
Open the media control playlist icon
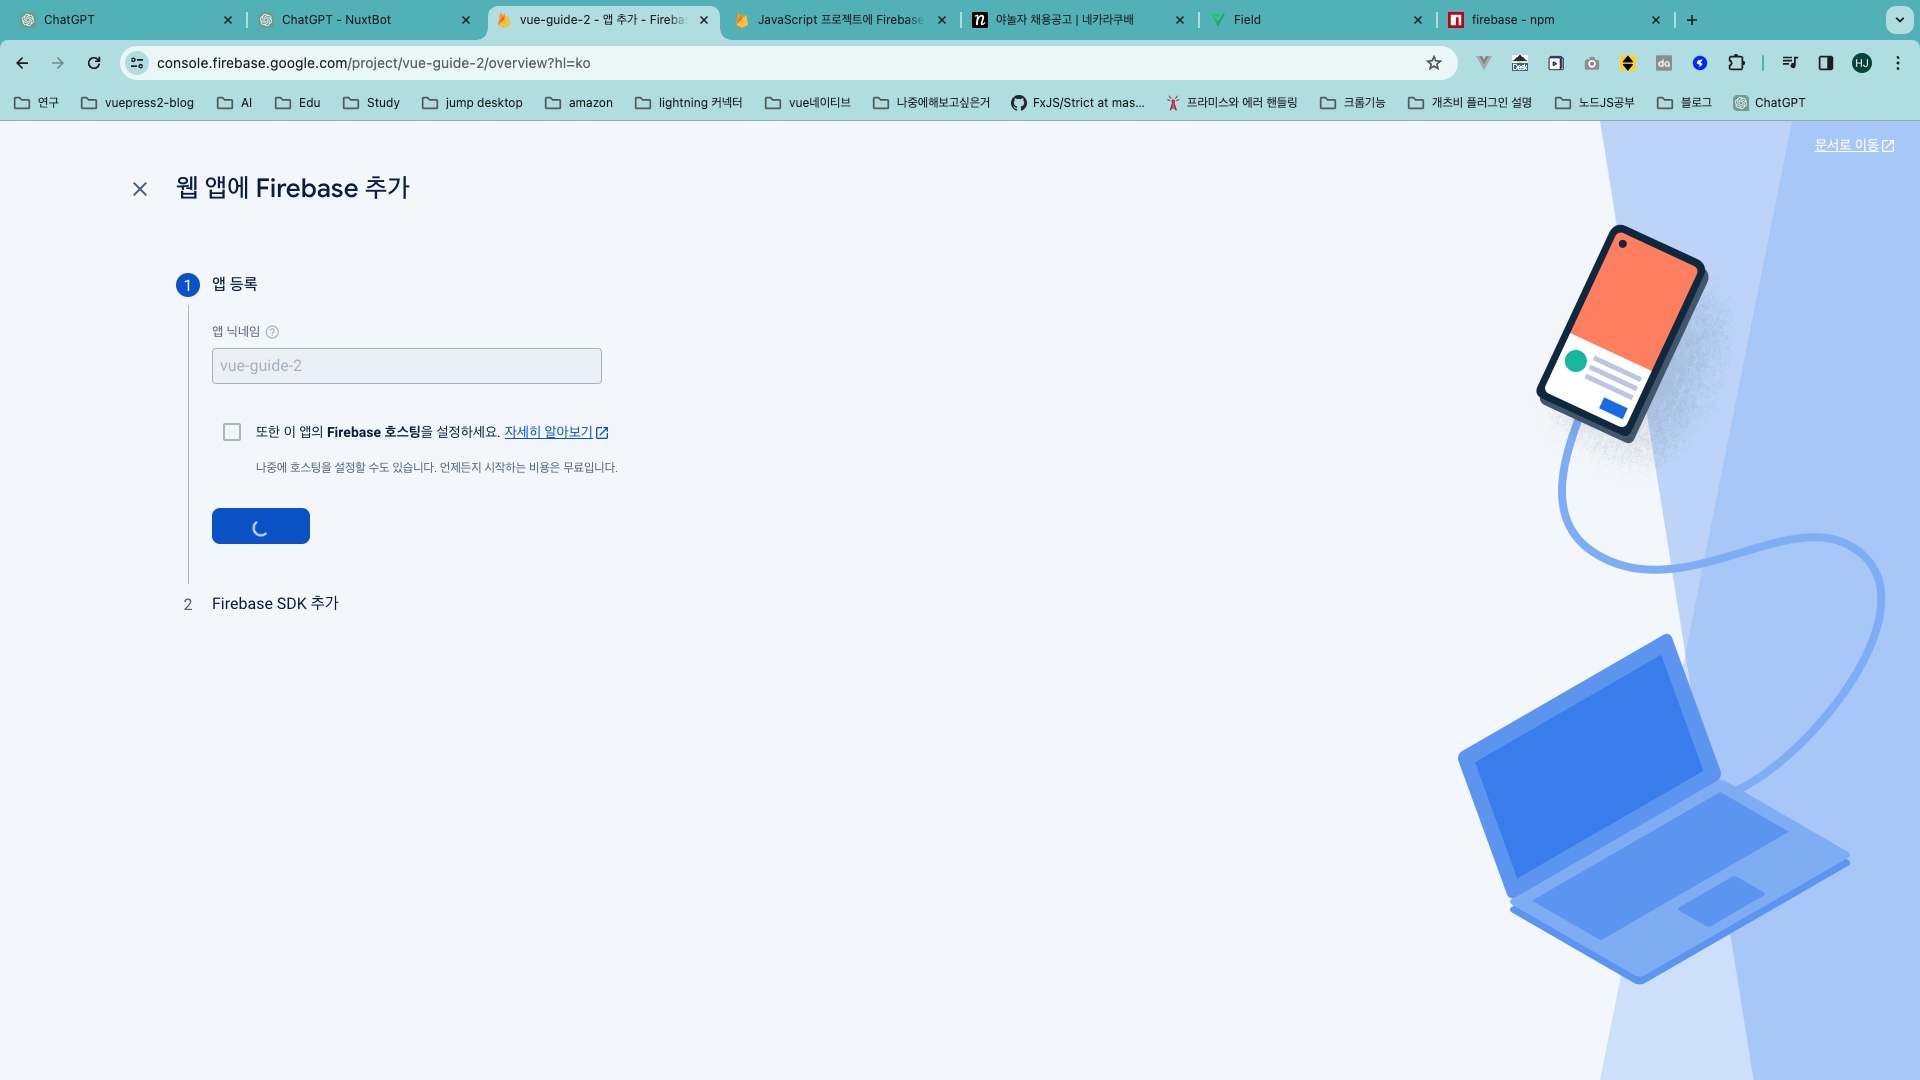coord(1790,63)
